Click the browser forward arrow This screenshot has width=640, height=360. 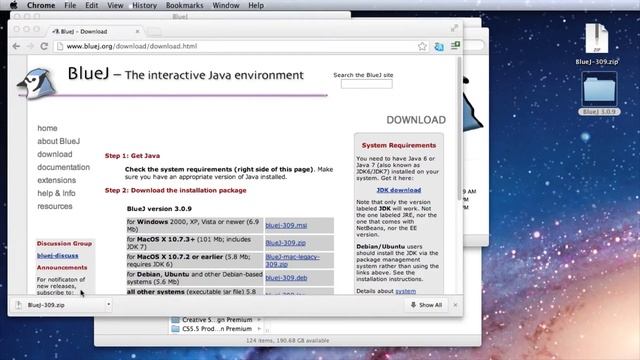click(30, 46)
